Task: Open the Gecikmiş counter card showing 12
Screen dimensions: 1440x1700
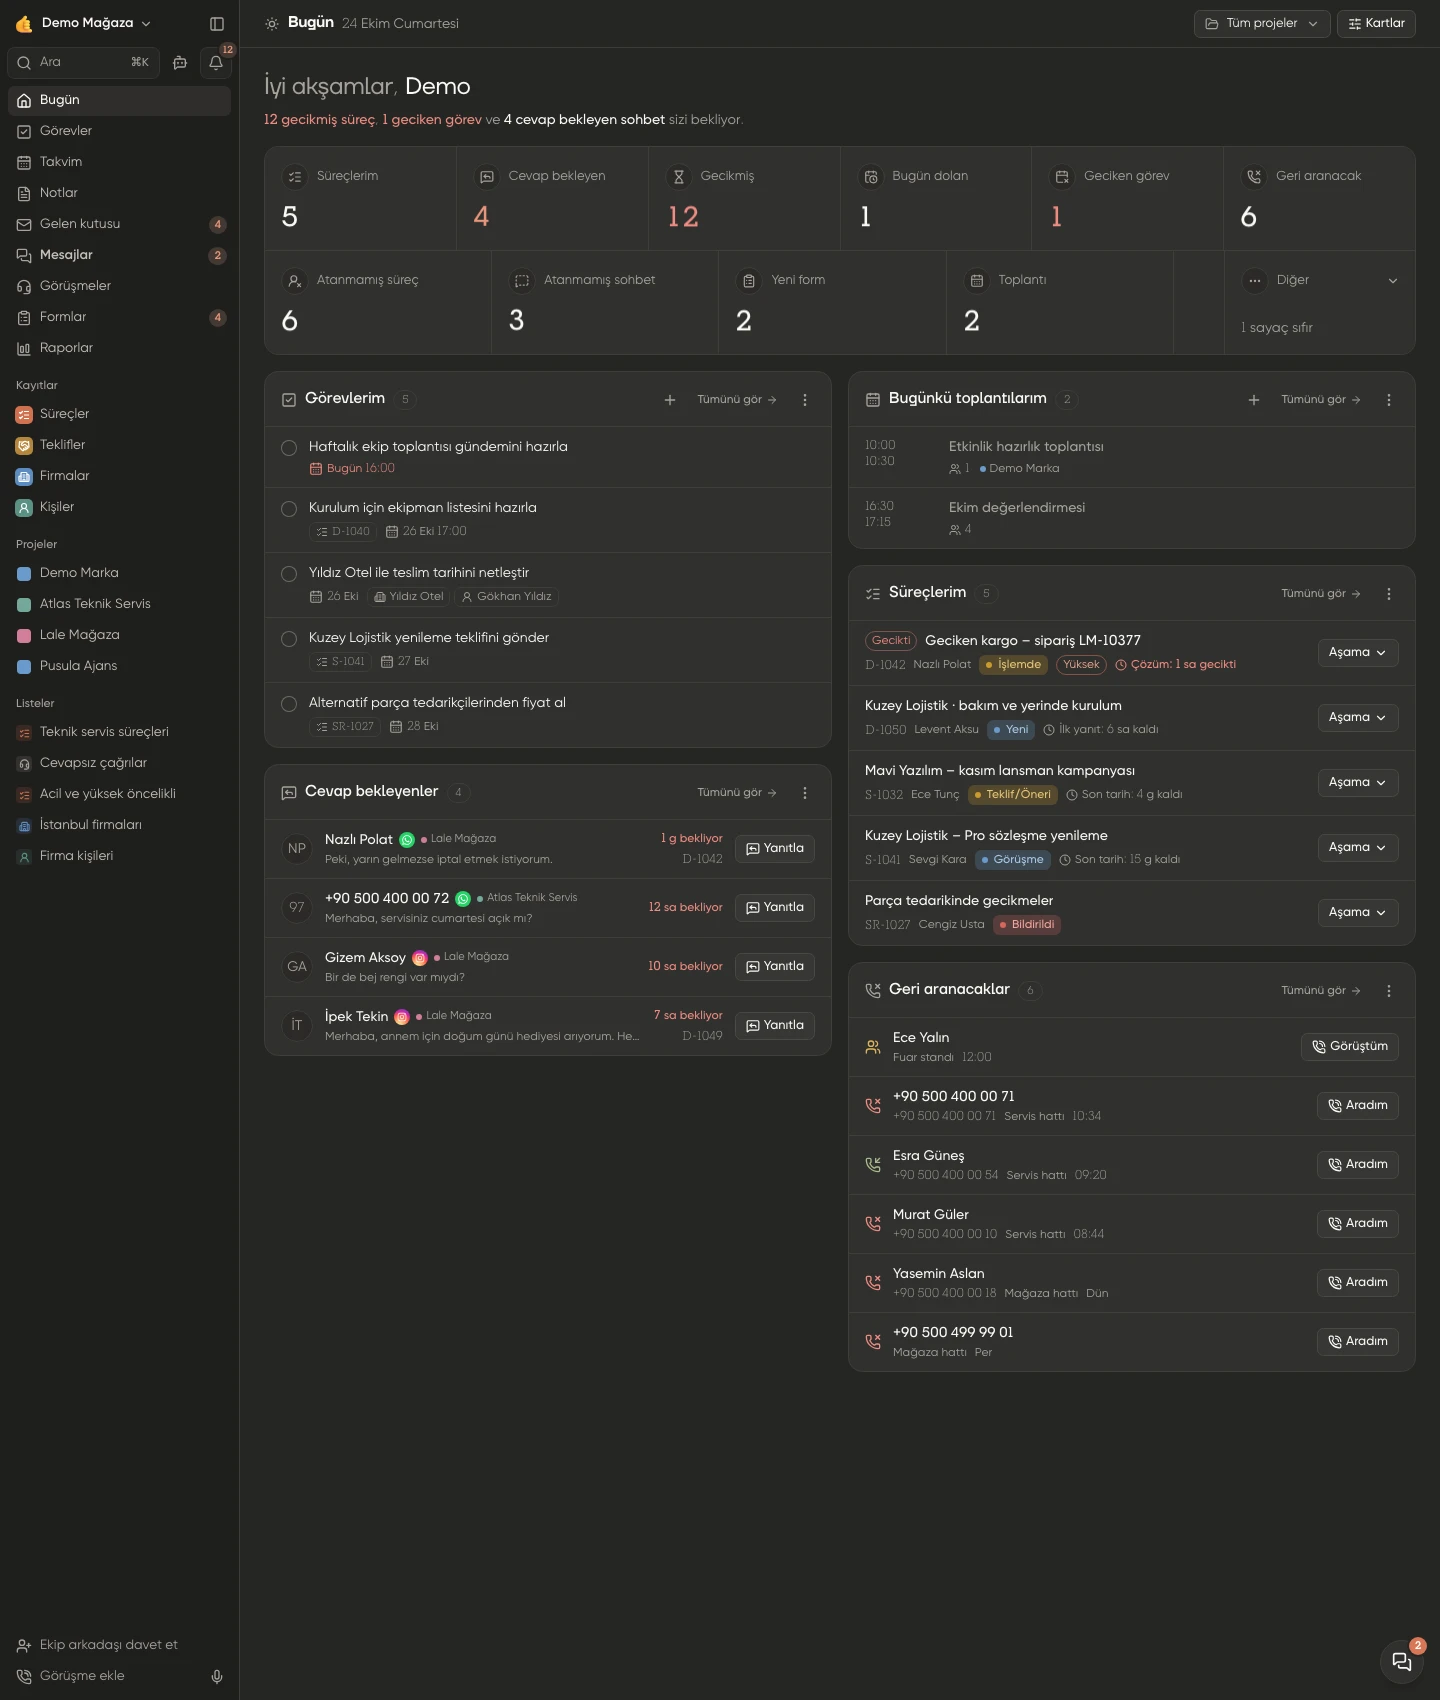Action: click(744, 199)
